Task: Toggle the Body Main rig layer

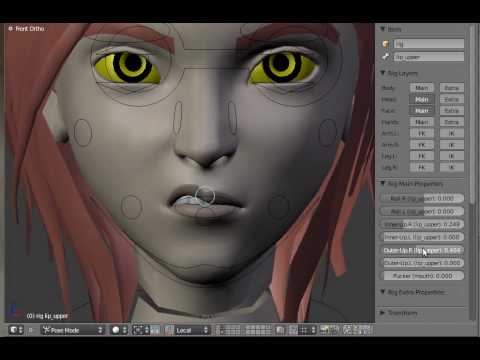Action: 422,88
